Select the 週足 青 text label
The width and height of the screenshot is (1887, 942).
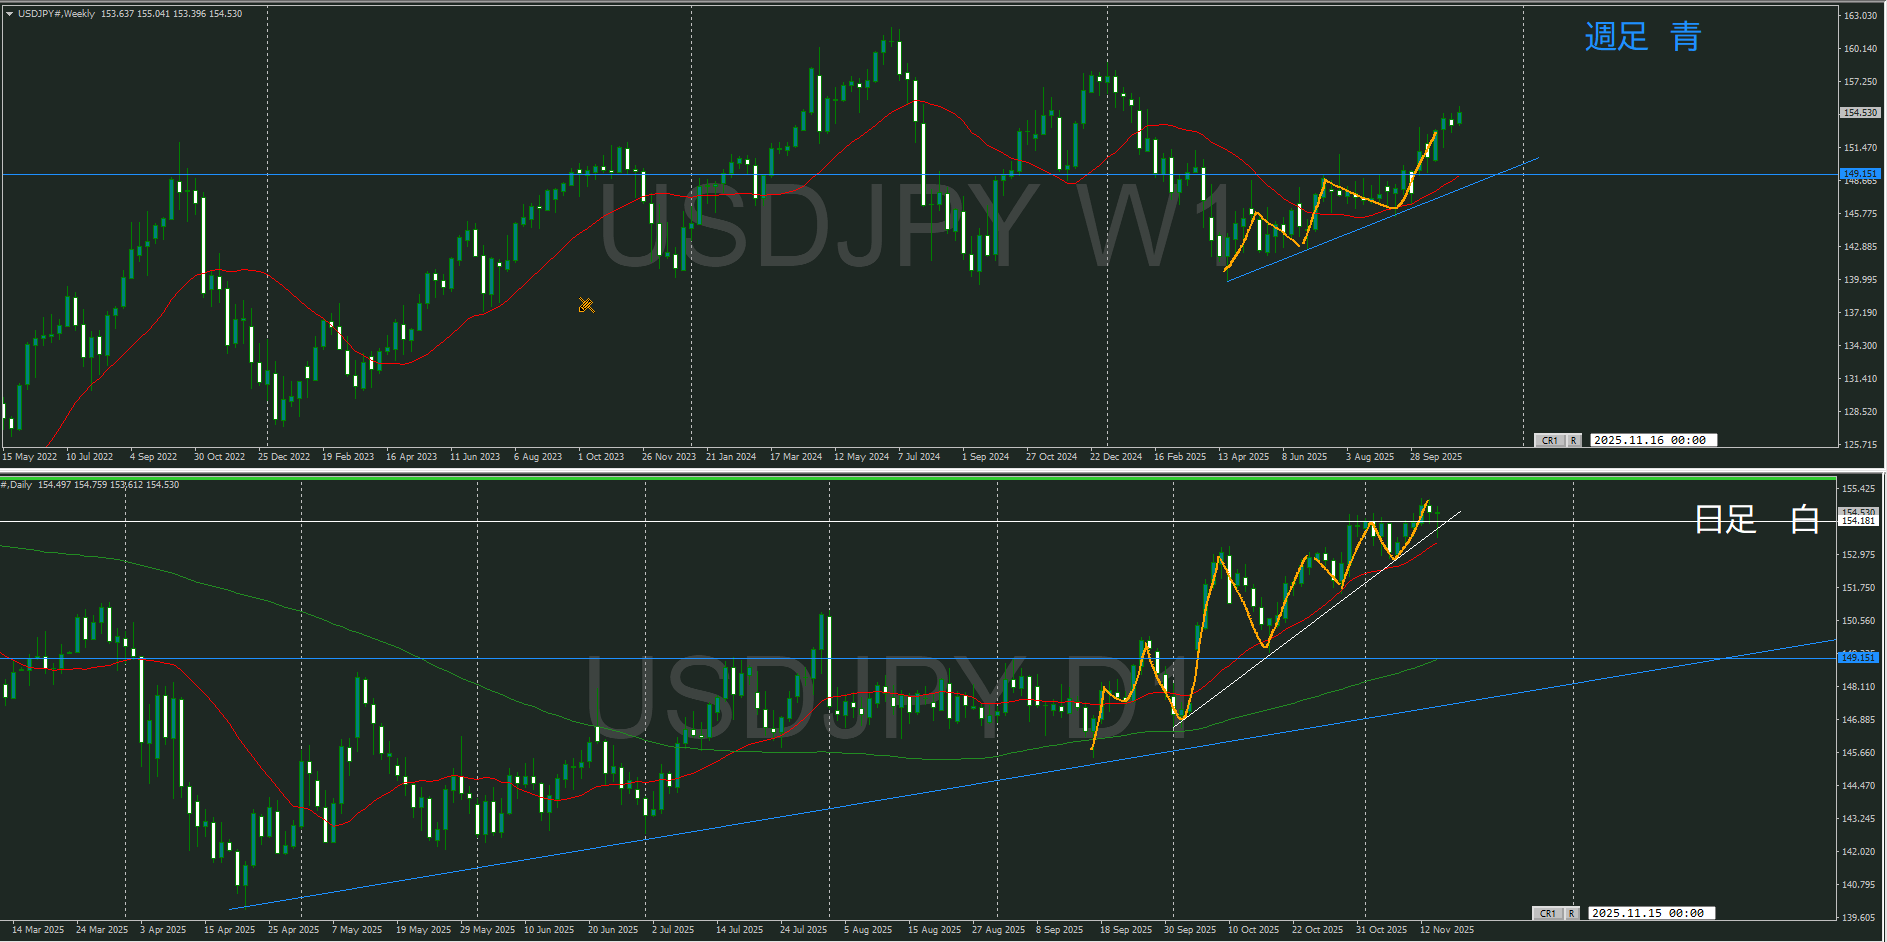click(1642, 37)
